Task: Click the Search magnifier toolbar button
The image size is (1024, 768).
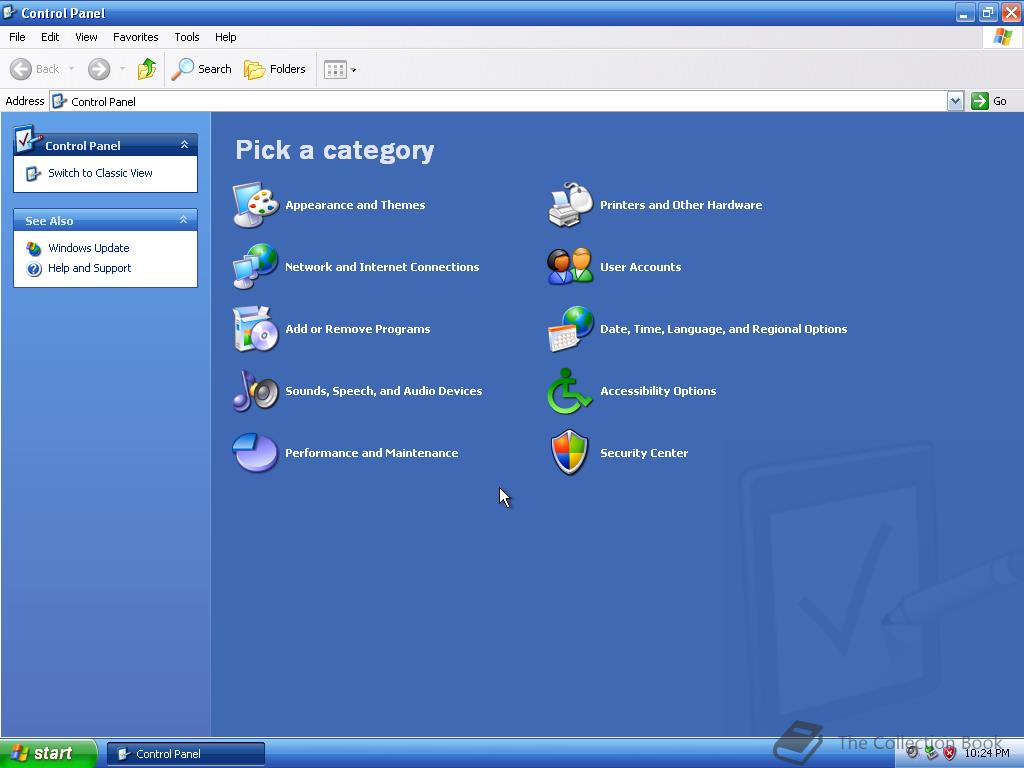Action: [201, 69]
